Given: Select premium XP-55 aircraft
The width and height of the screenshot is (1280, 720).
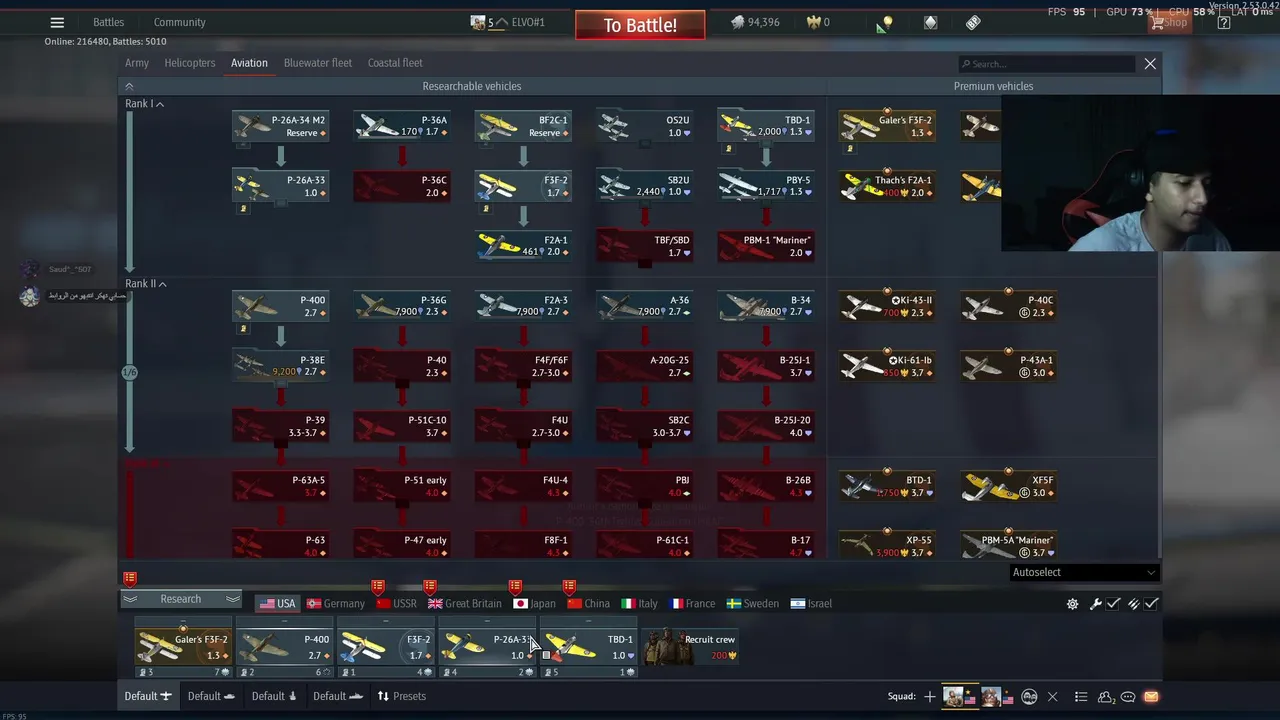Looking at the screenshot, I should (x=887, y=546).
